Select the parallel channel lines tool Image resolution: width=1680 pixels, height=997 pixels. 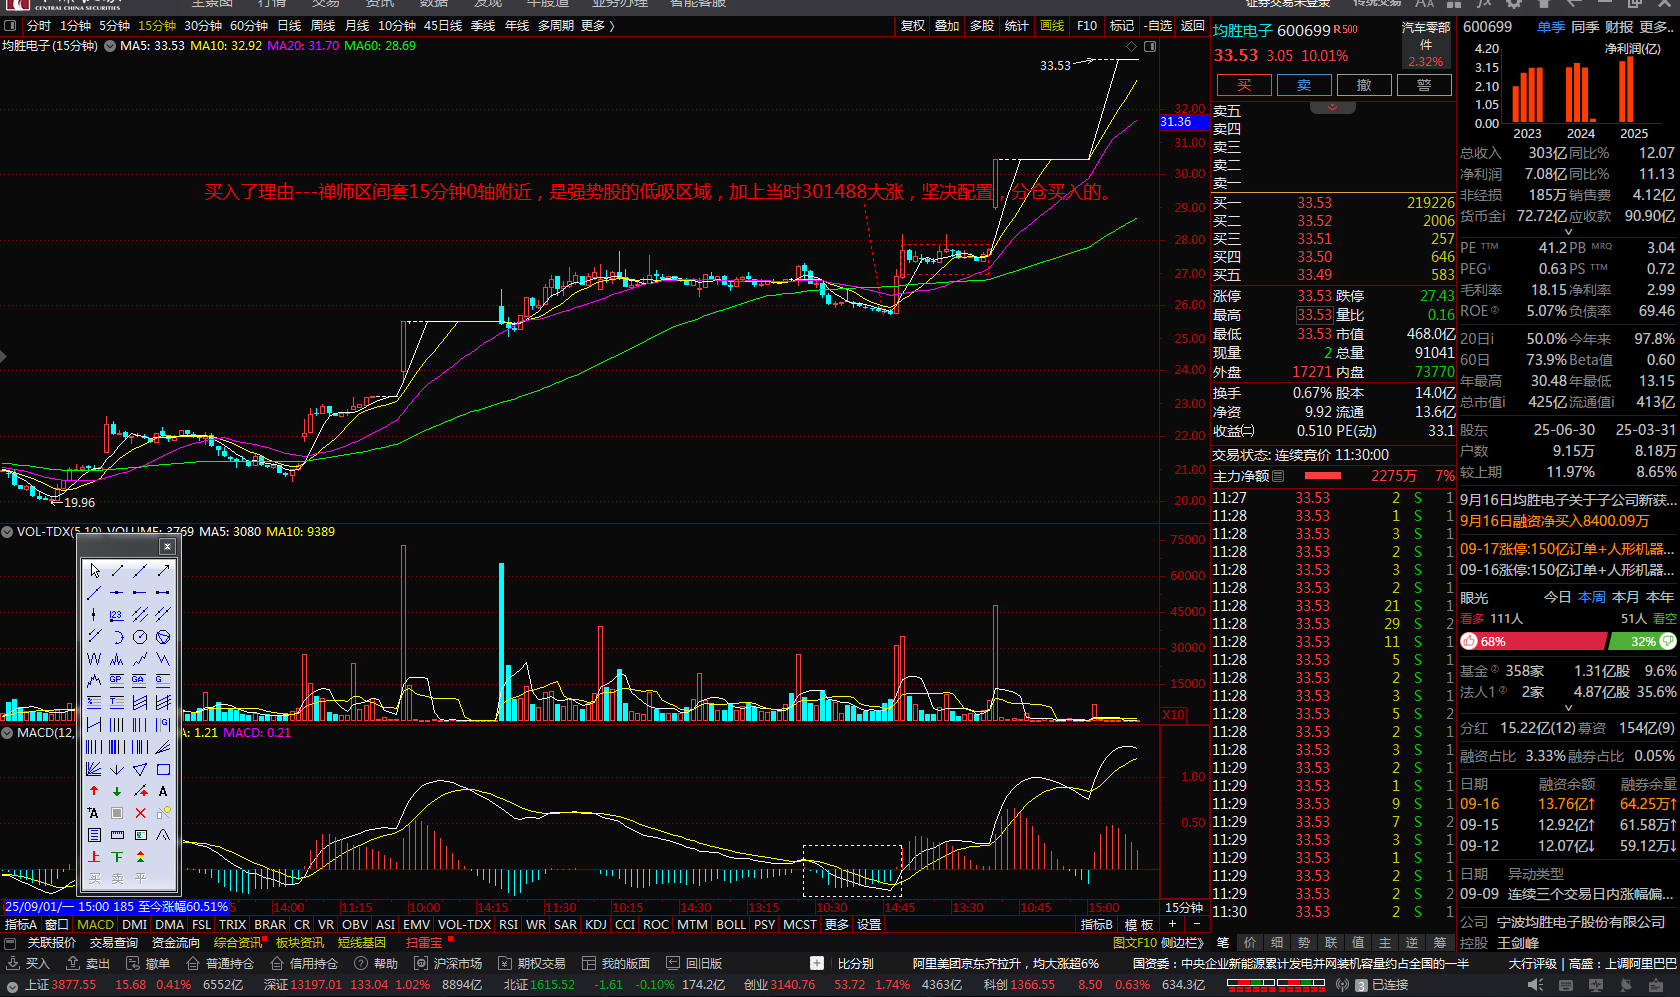point(140,614)
